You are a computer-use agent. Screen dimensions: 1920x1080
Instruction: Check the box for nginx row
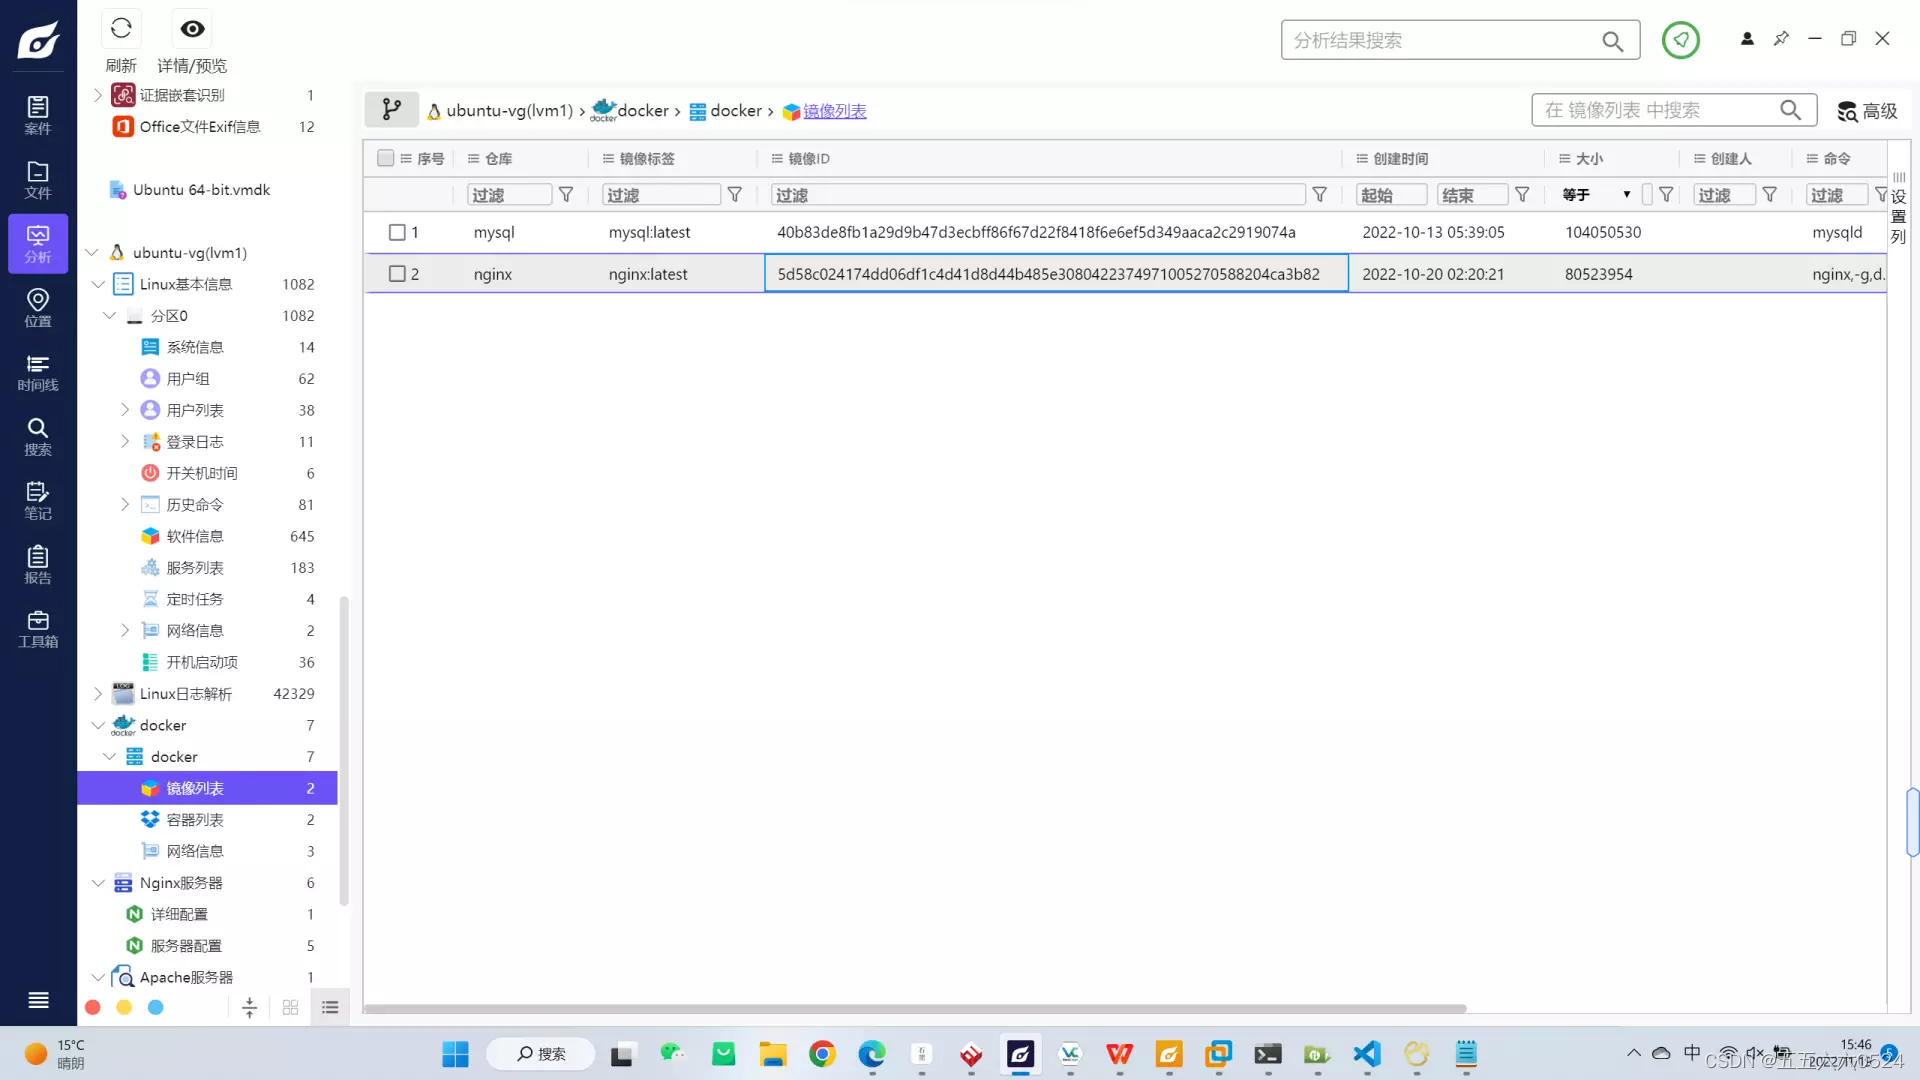[397, 274]
